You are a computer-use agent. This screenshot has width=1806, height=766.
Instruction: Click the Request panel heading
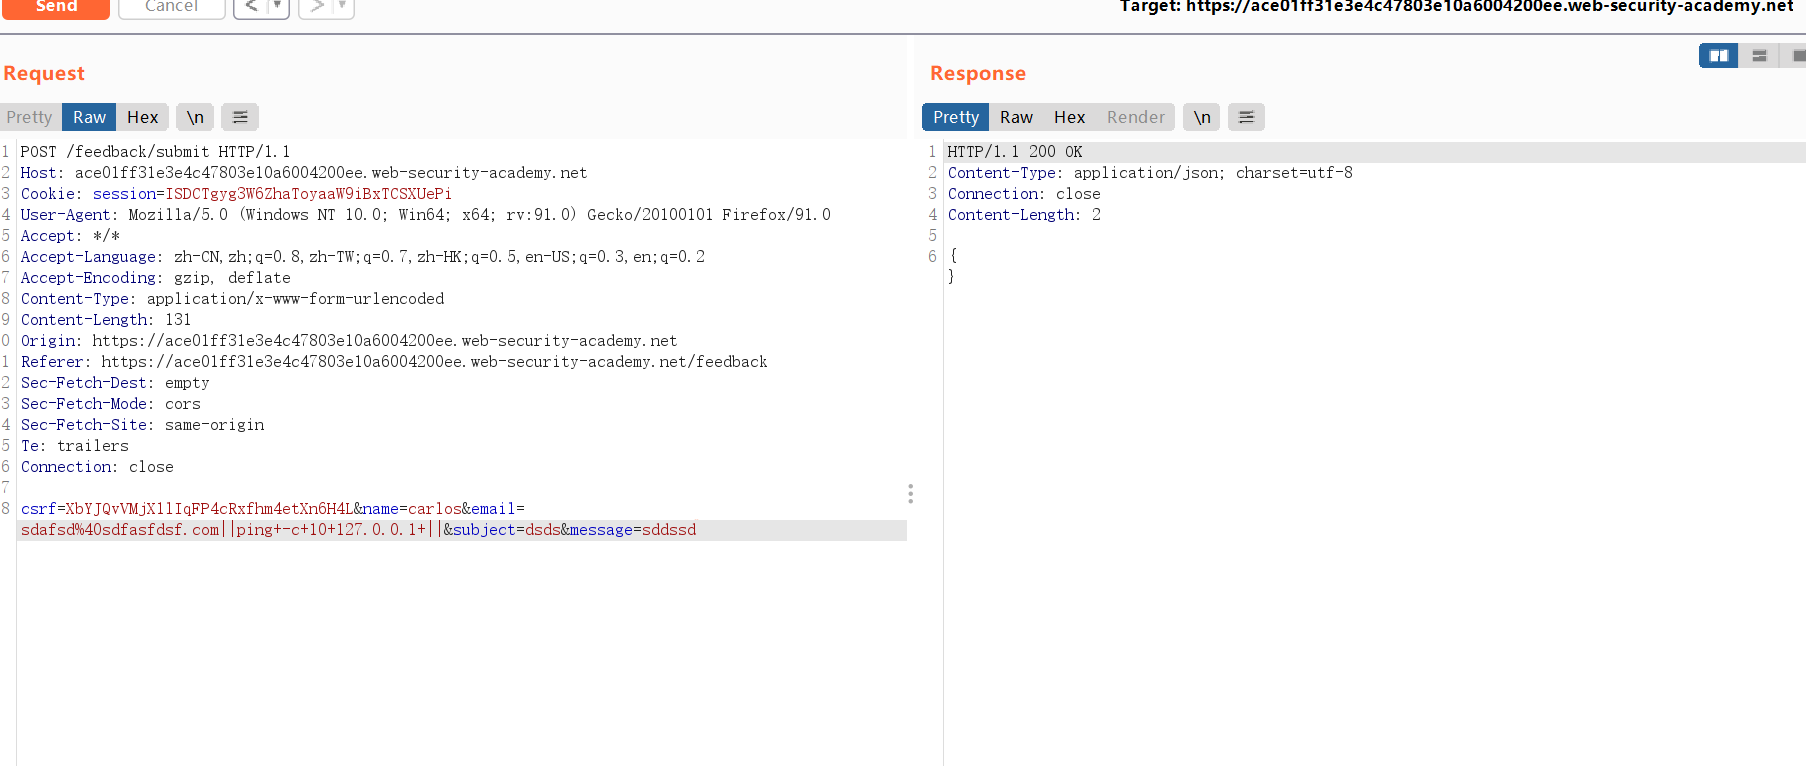(44, 73)
